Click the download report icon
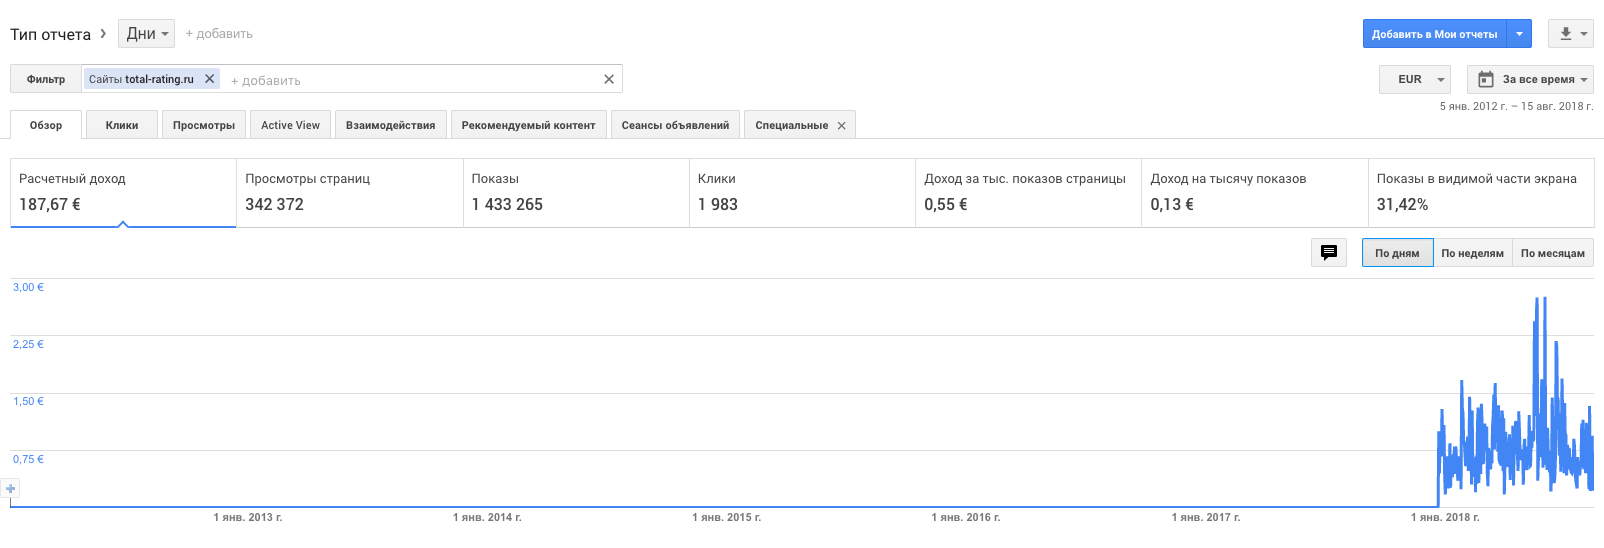The height and width of the screenshot is (548, 1604). [x=1566, y=34]
